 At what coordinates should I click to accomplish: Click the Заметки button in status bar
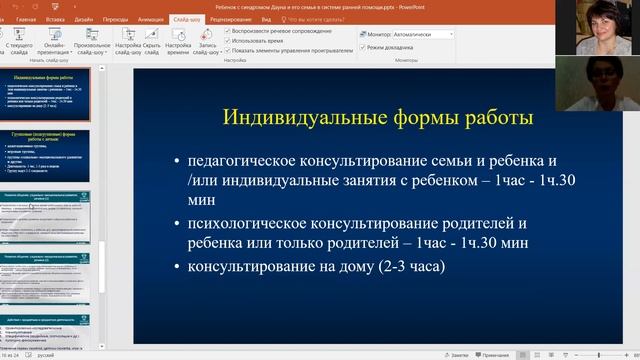456,355
